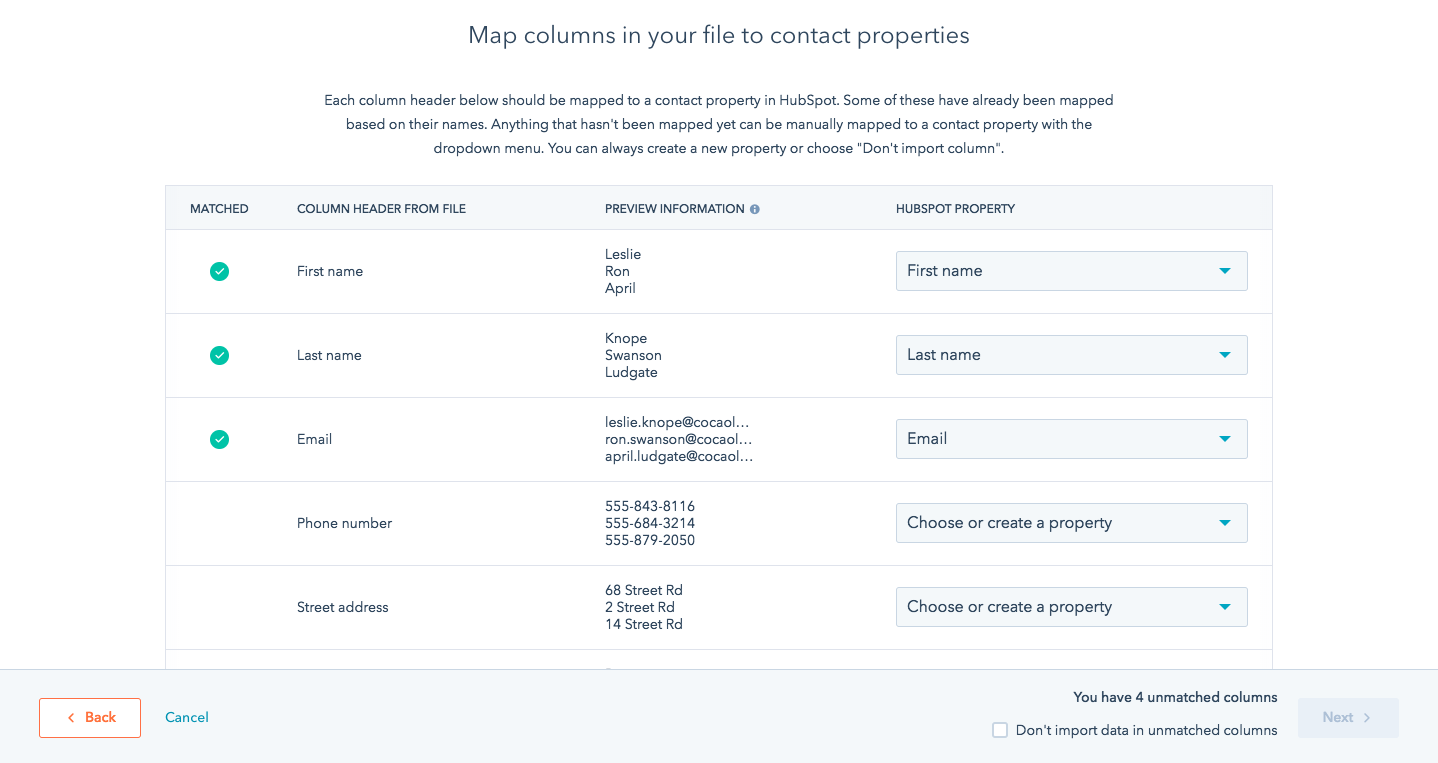Select the Phone number row label

tap(344, 522)
